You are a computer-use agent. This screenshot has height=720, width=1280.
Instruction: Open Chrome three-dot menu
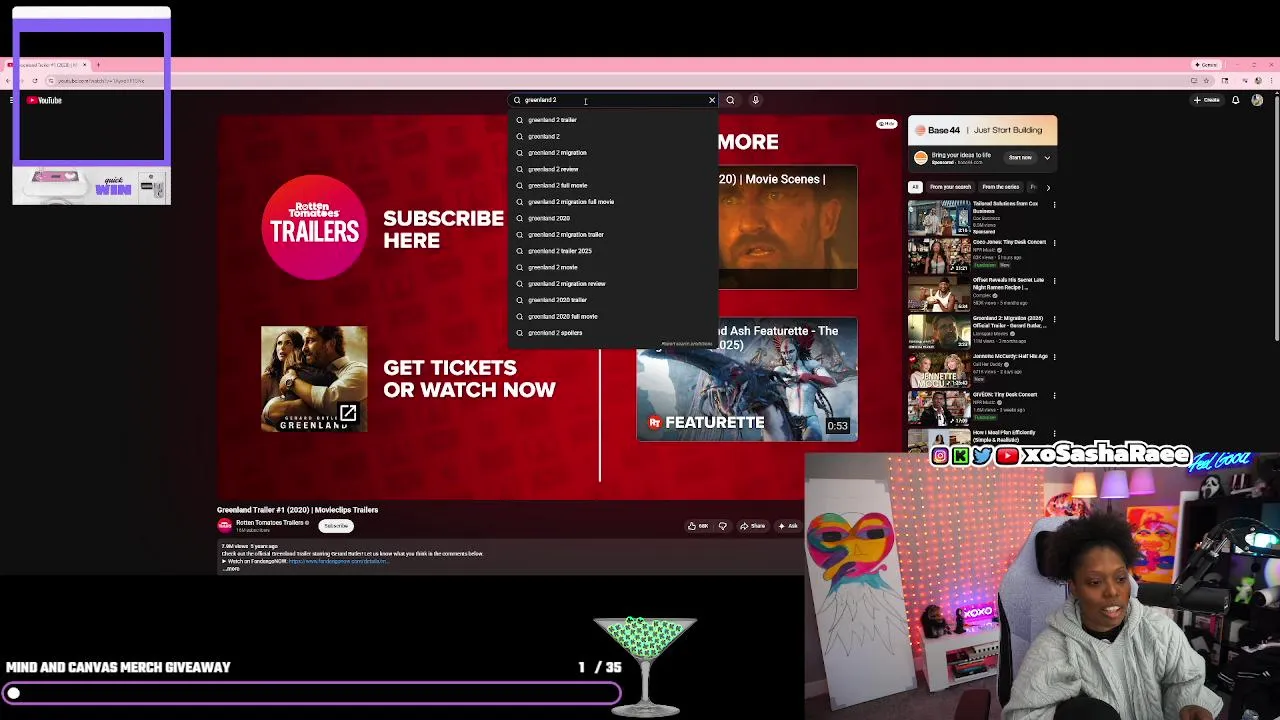coord(1270,80)
